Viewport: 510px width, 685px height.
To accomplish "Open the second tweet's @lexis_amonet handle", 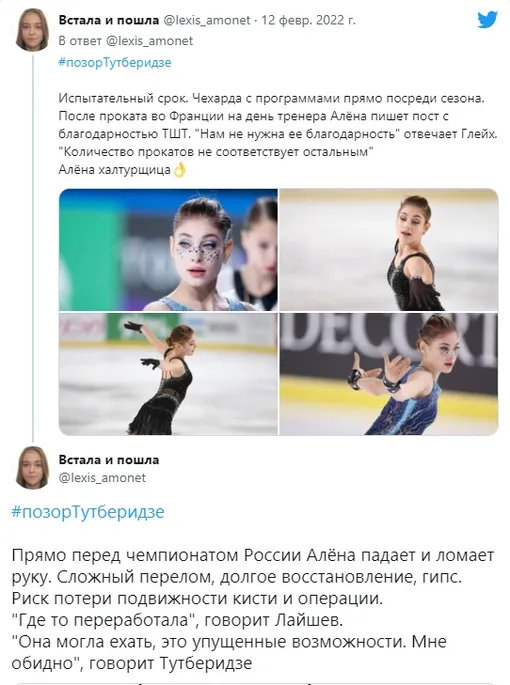I will click(x=102, y=477).
